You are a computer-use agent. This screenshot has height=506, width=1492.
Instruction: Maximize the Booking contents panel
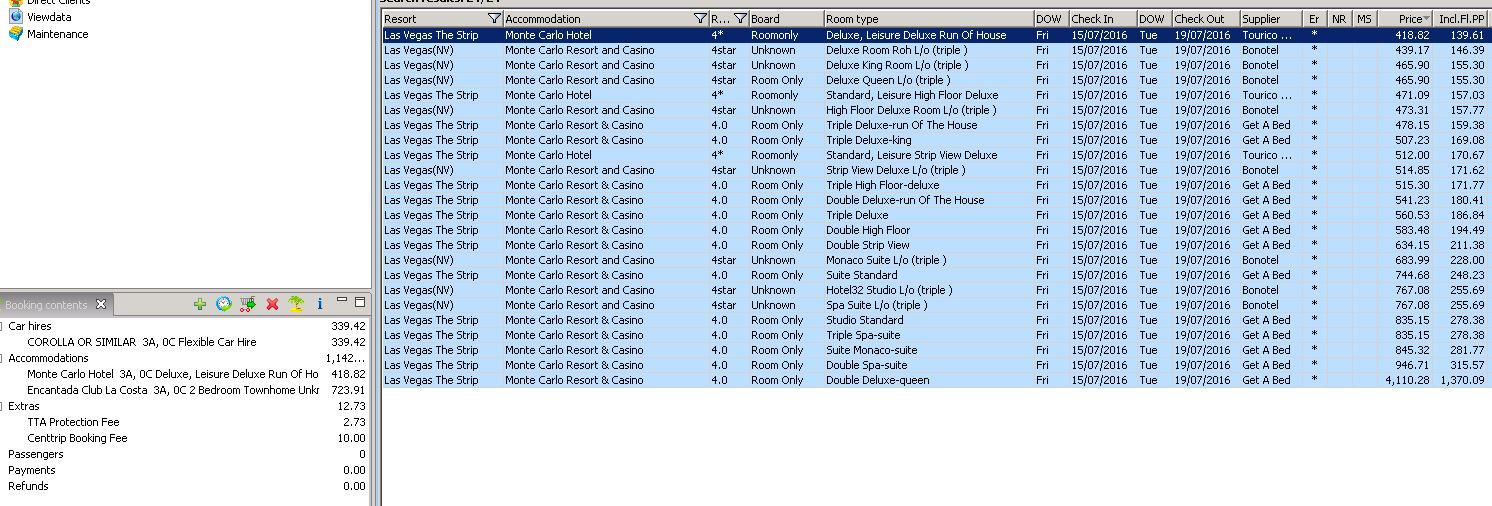pos(360,301)
